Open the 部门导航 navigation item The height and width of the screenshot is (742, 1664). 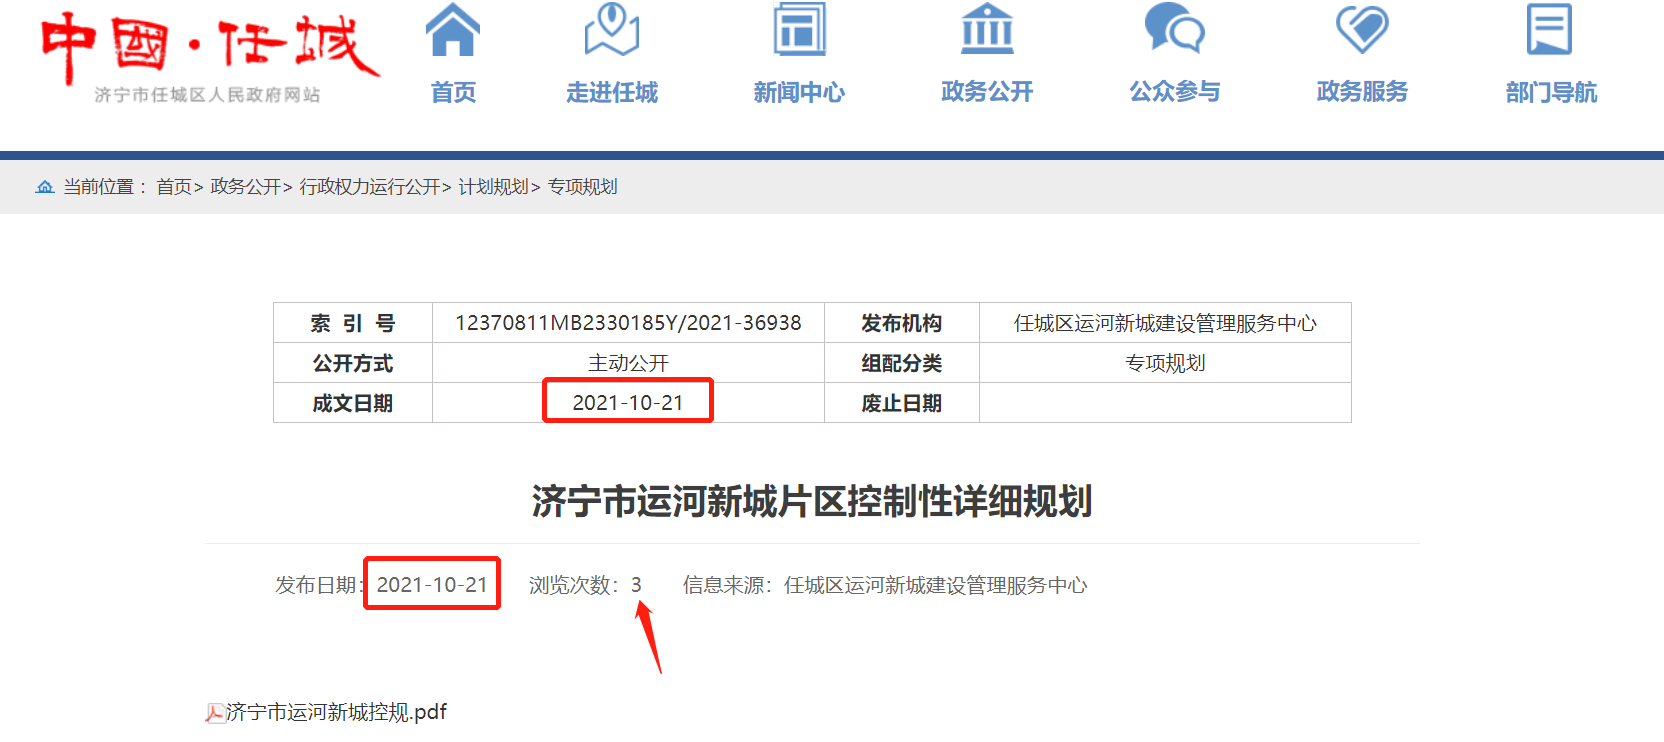tap(1551, 92)
